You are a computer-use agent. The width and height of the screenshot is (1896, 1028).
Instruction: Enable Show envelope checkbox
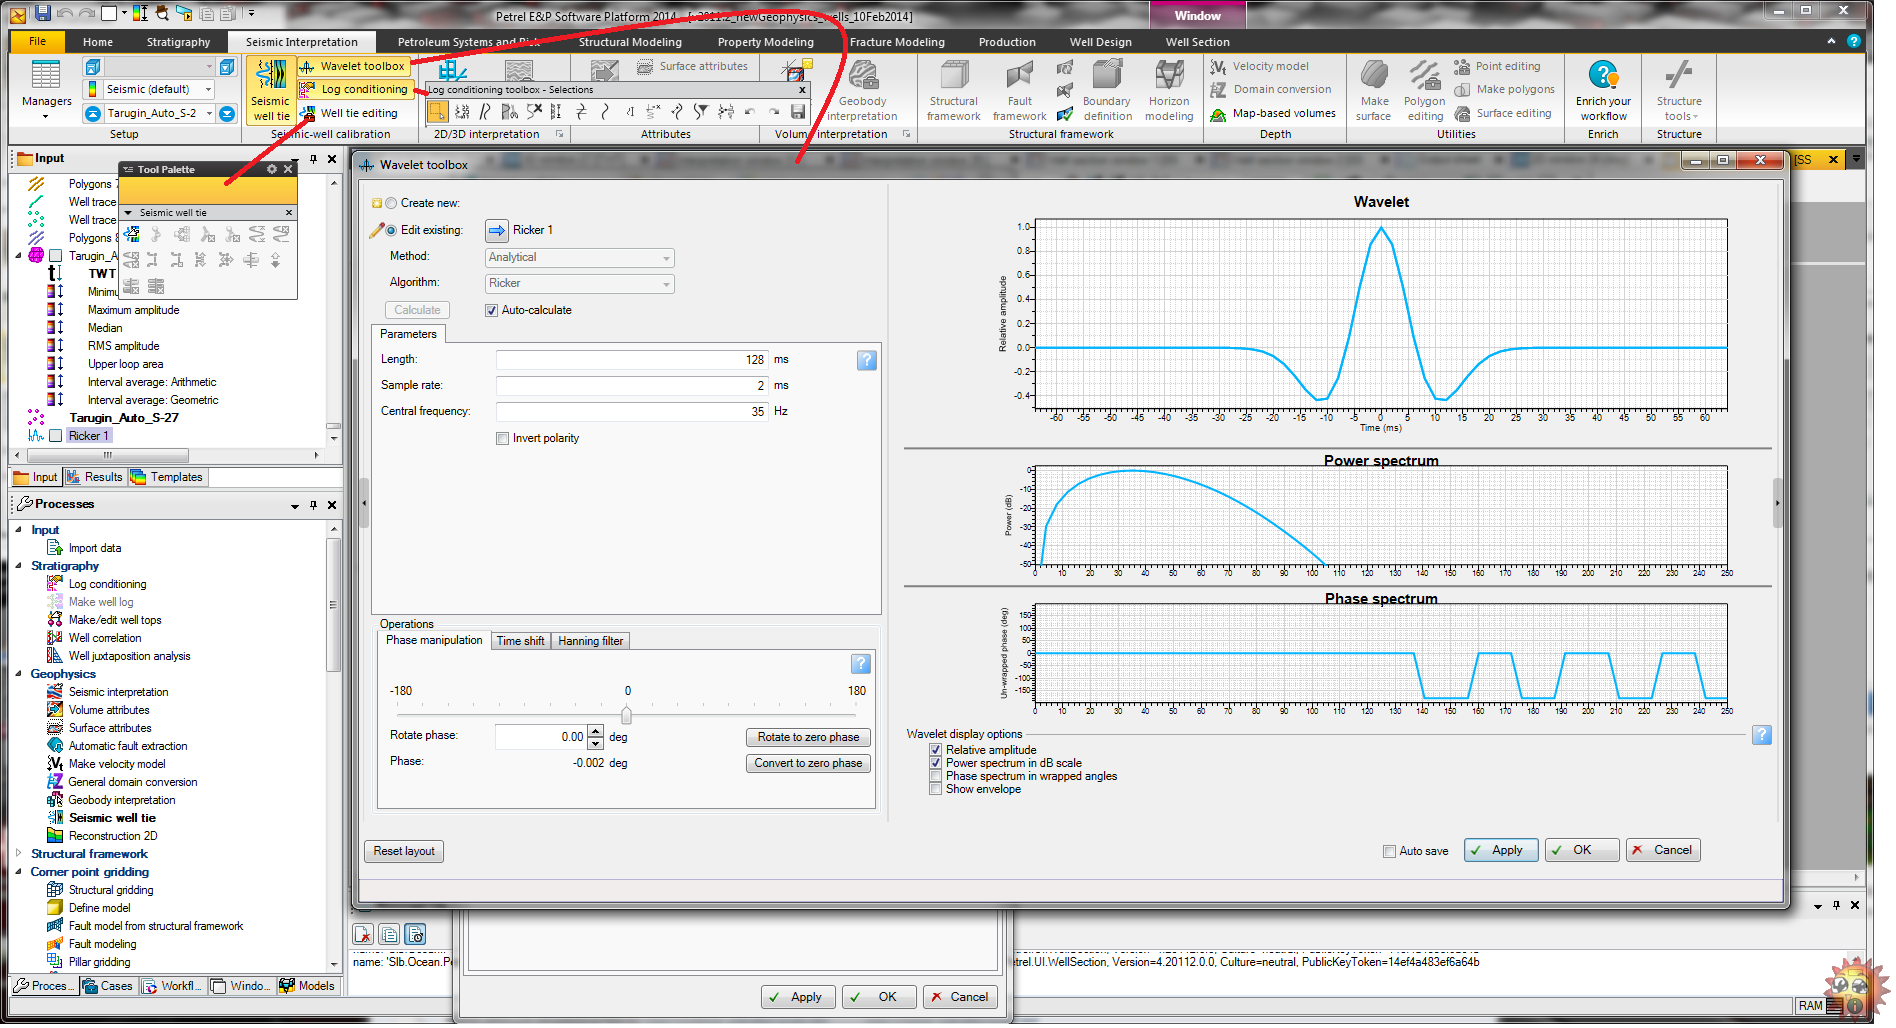pyautogui.click(x=935, y=789)
